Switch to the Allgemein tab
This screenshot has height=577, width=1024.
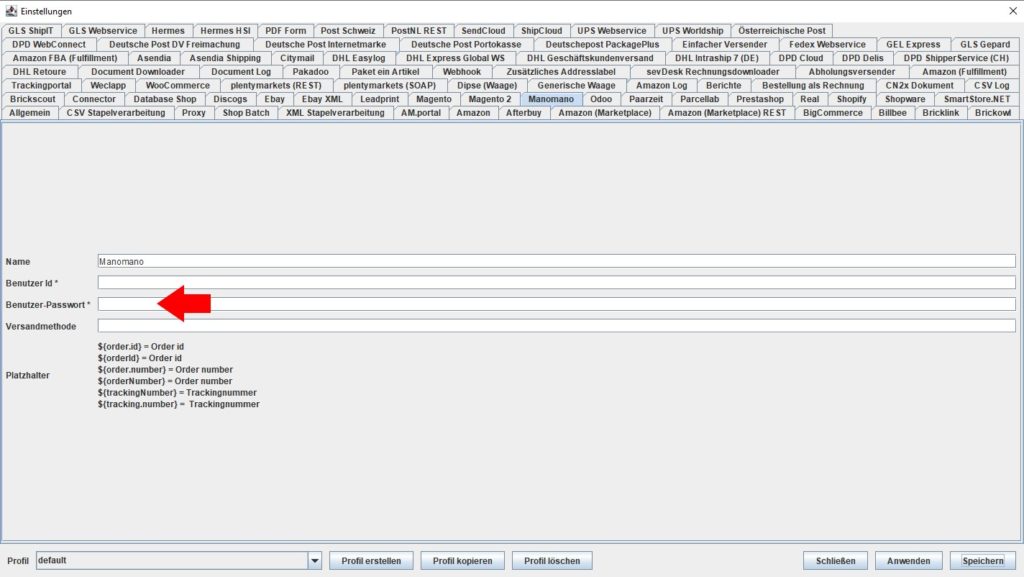click(30, 113)
